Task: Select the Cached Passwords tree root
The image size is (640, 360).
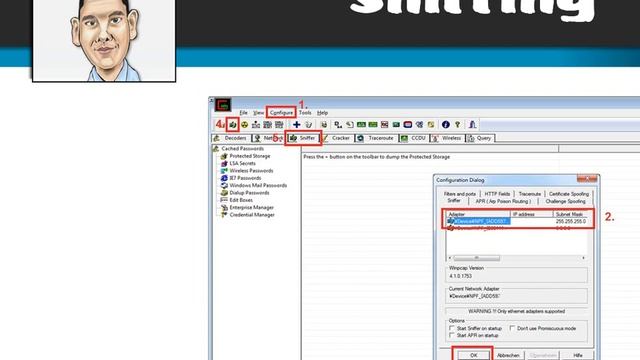Action: pyautogui.click(x=242, y=149)
